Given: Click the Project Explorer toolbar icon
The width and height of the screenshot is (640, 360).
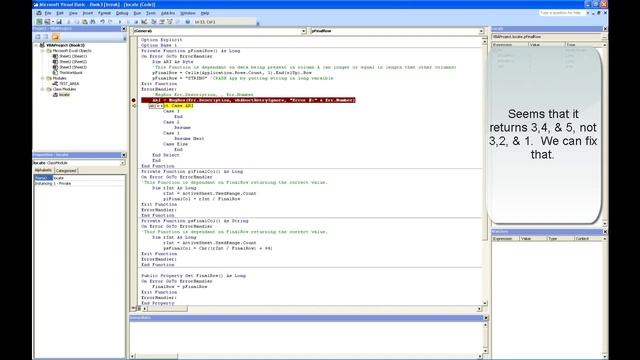Looking at the screenshot, I should (x=153, y=22).
